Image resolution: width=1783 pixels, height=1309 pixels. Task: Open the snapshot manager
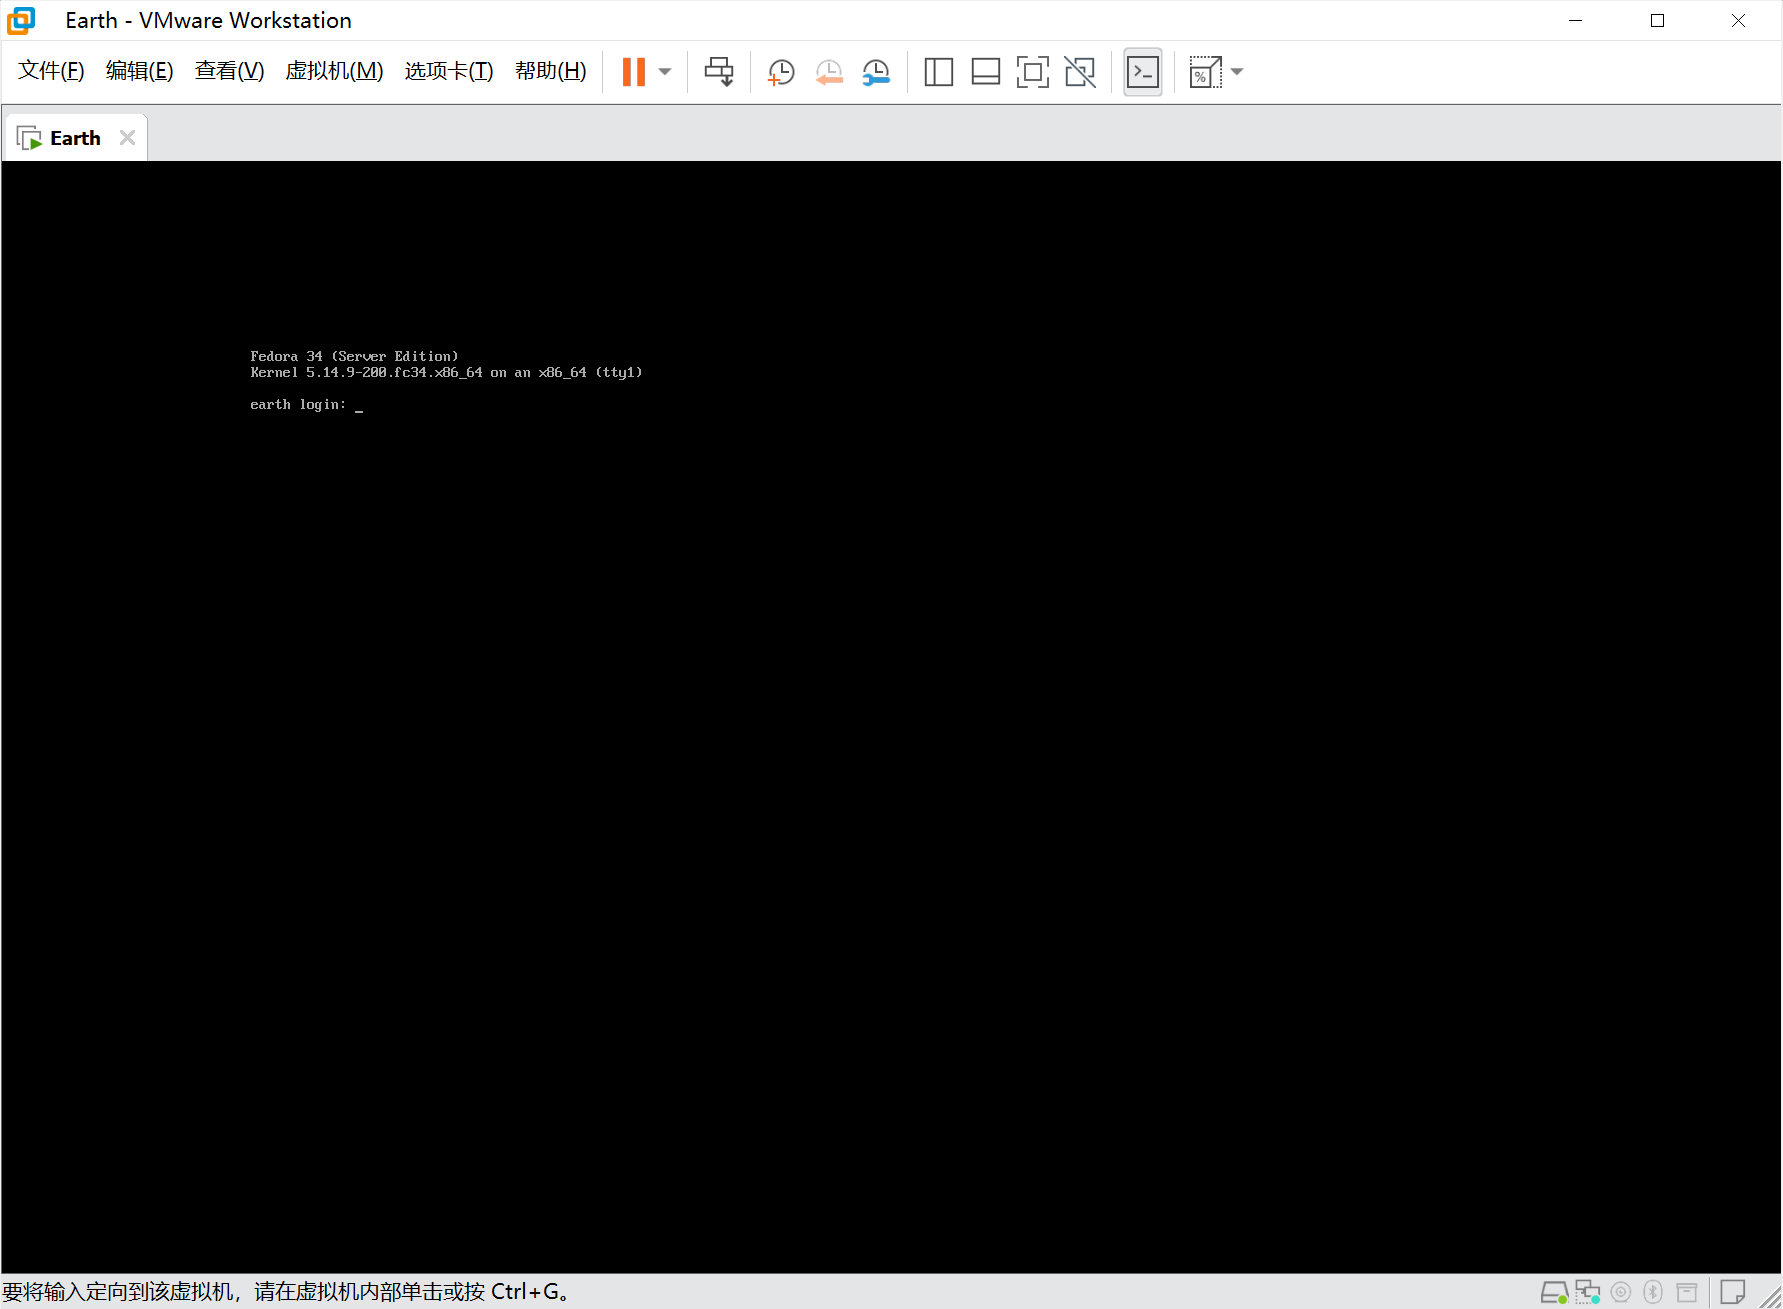coord(876,71)
